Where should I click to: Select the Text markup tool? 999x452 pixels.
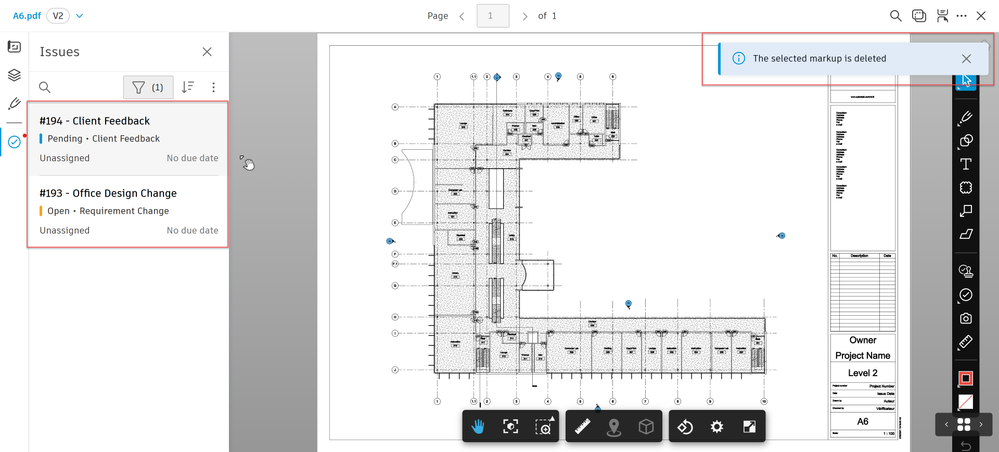click(965, 164)
